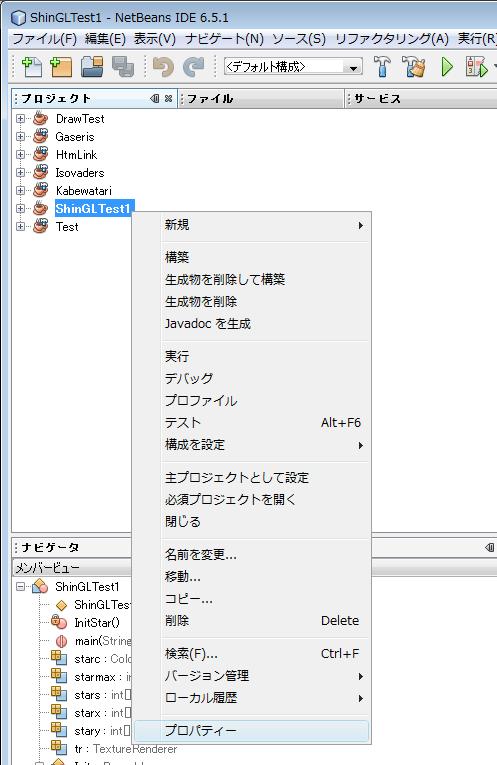497x765 pixels.
Task: Click the ShinGLTest1 class icon in navigator
Action: [40, 586]
